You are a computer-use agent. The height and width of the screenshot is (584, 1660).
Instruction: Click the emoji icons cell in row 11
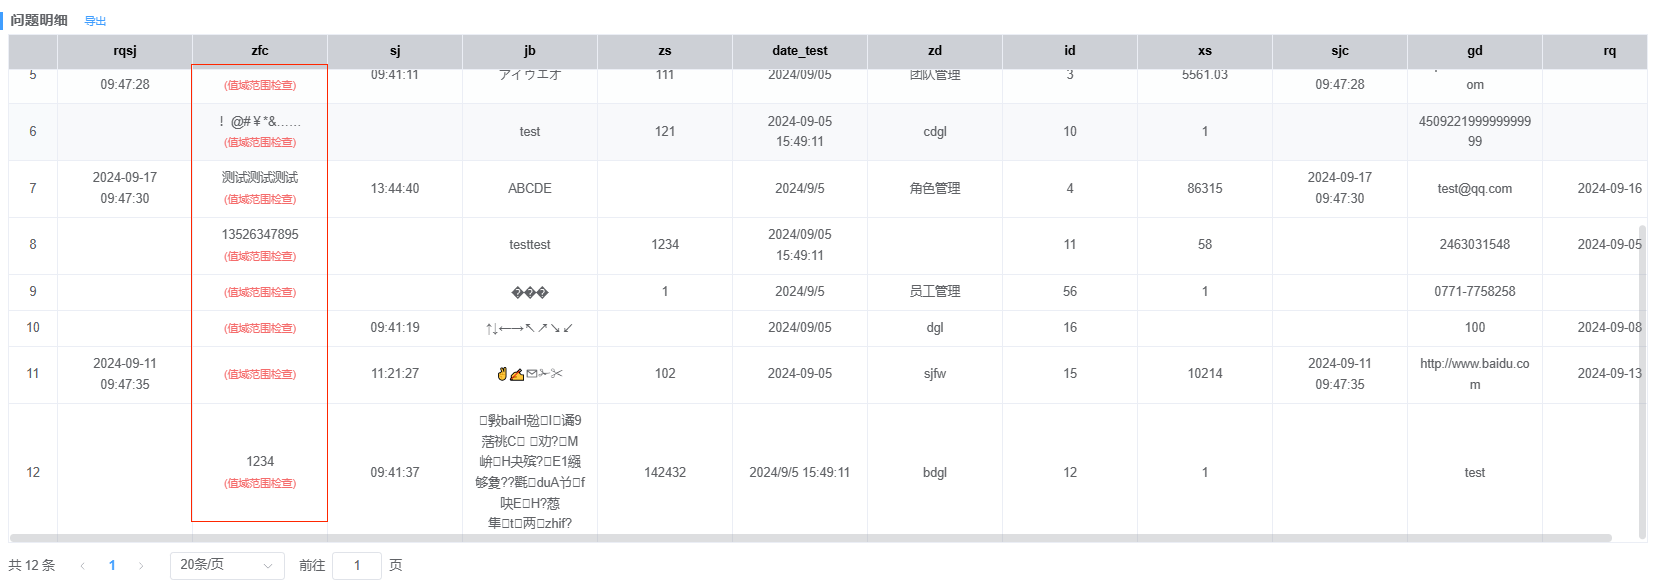coord(530,374)
